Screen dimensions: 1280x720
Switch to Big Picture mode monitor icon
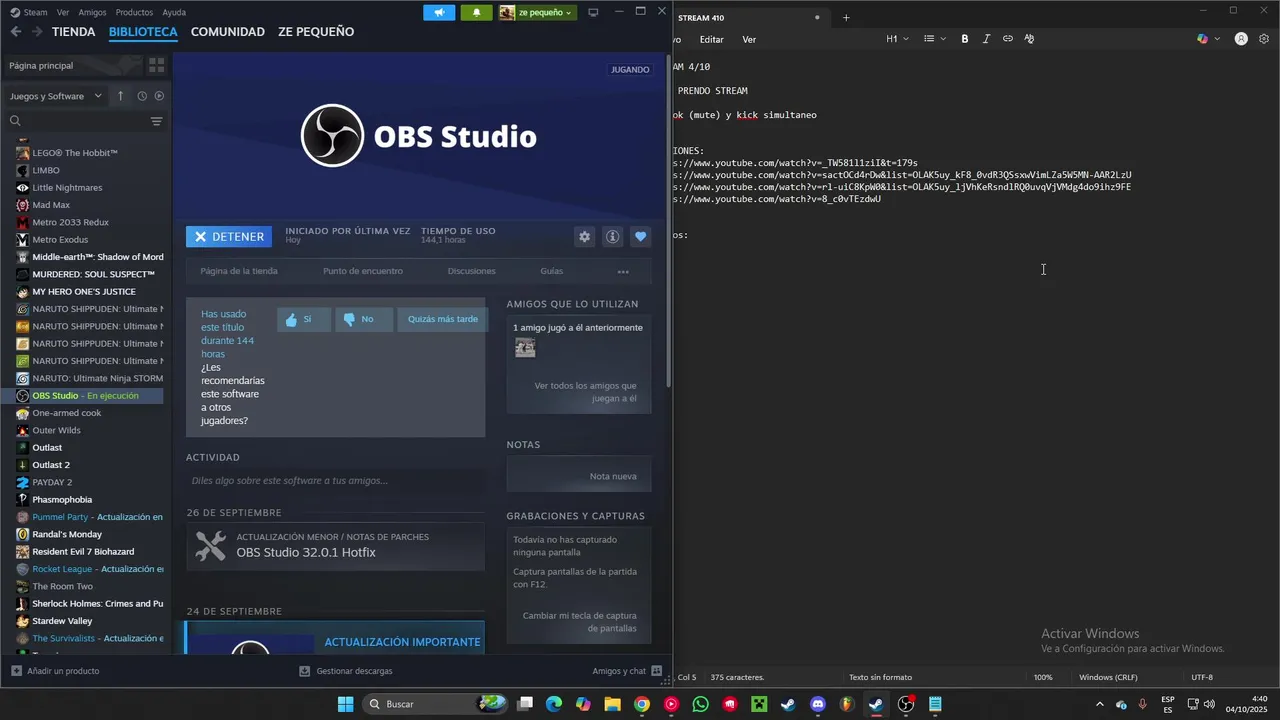point(593,12)
